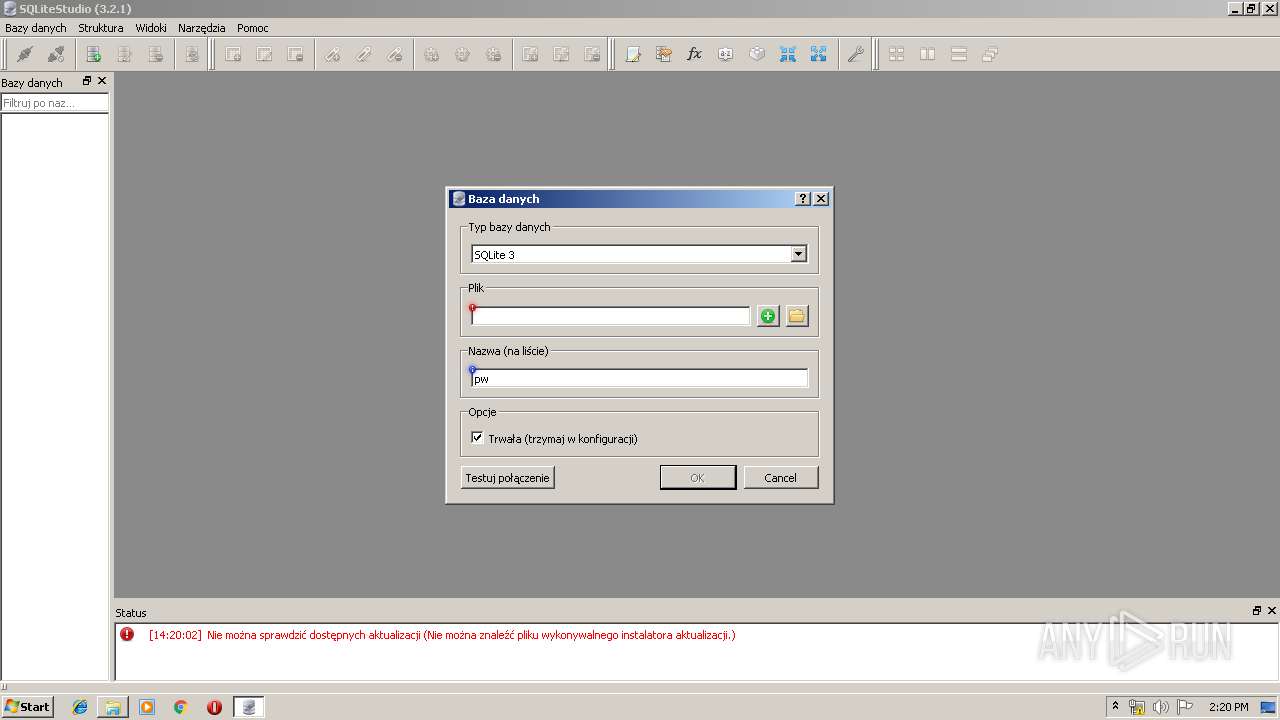Open the Narzędzia menu

coord(202,28)
